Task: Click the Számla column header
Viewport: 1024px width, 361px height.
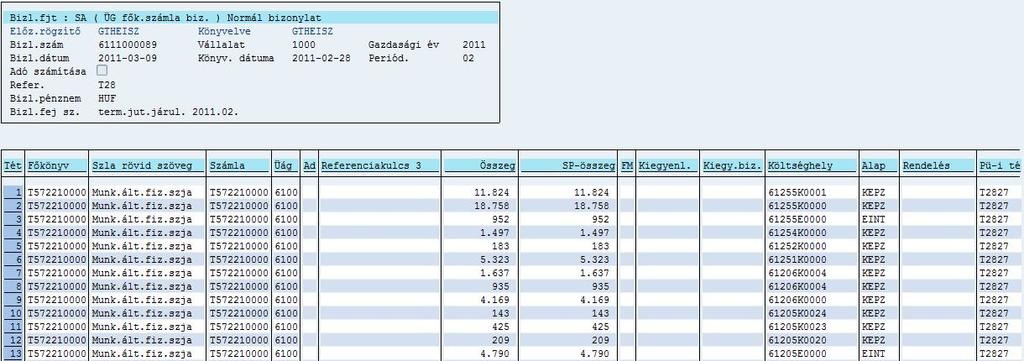Action: tap(239, 166)
